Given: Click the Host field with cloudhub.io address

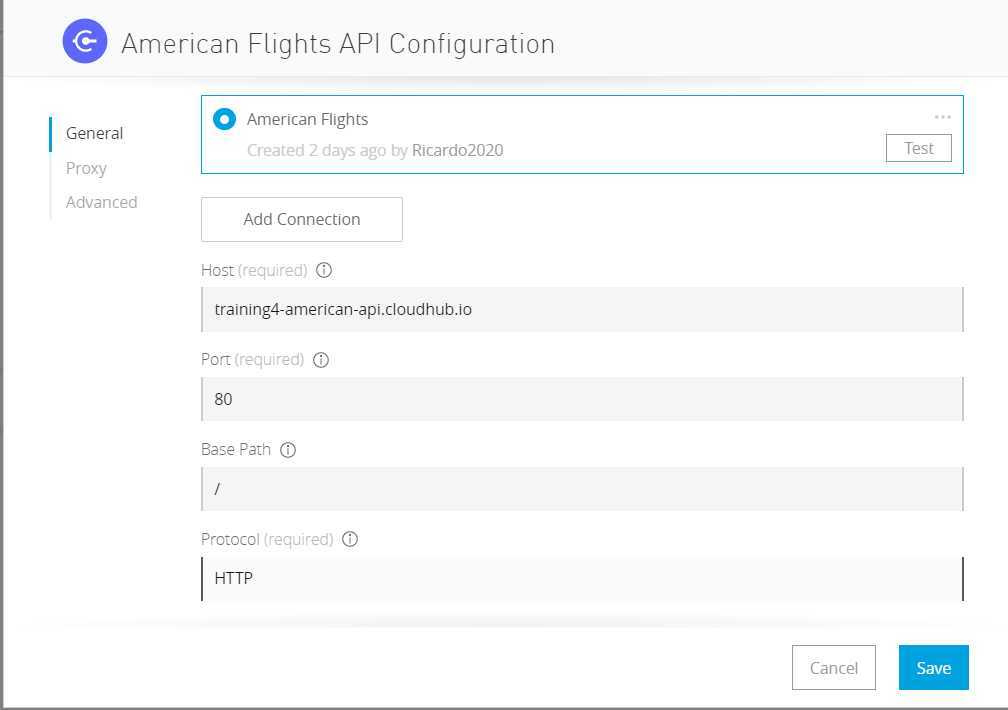Looking at the screenshot, I should [582, 309].
